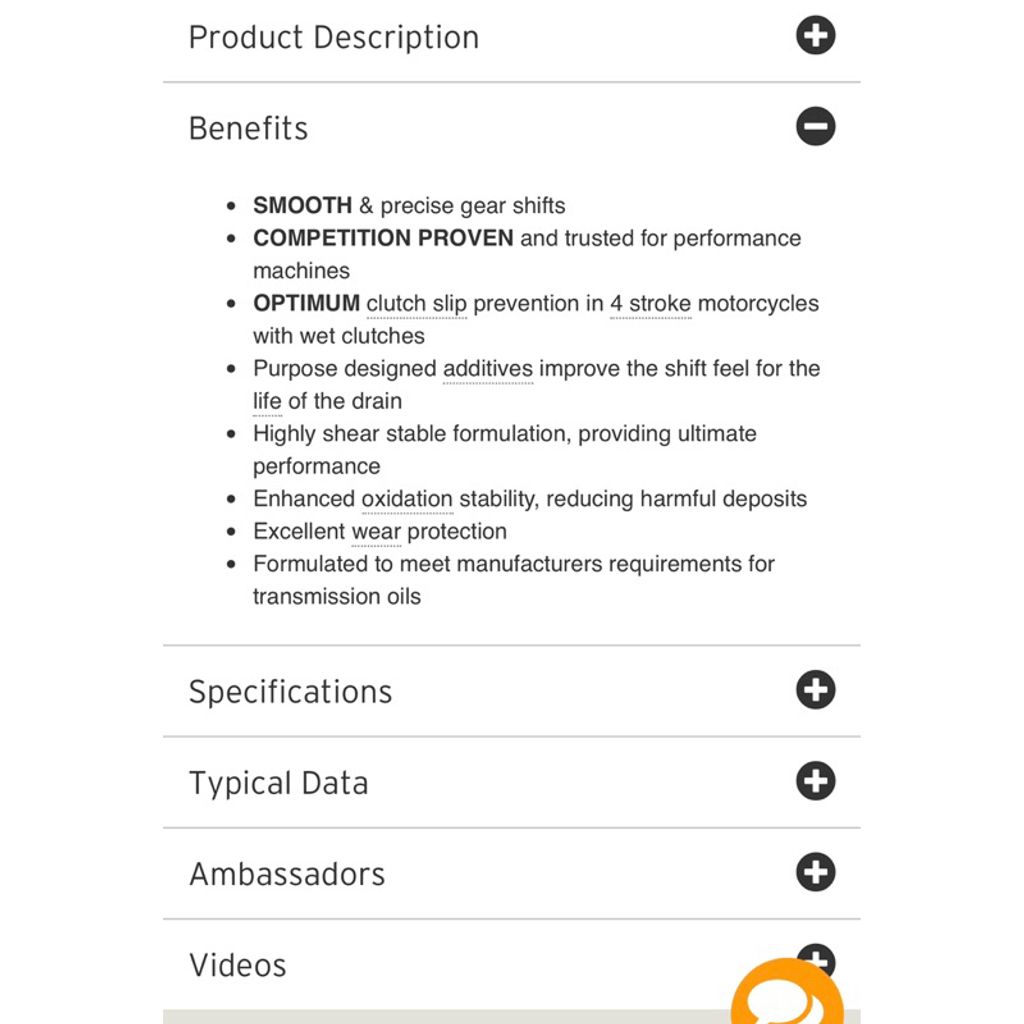The width and height of the screenshot is (1024, 1024).
Task: Expand the Specifications section header
Action: pos(291,692)
